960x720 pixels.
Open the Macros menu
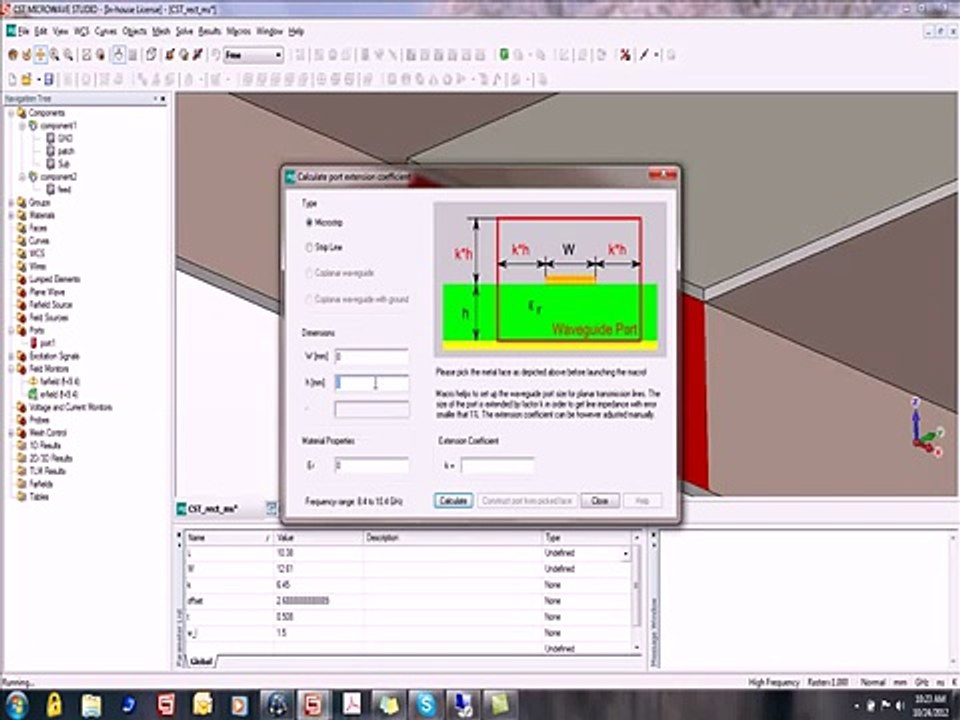pos(239,31)
